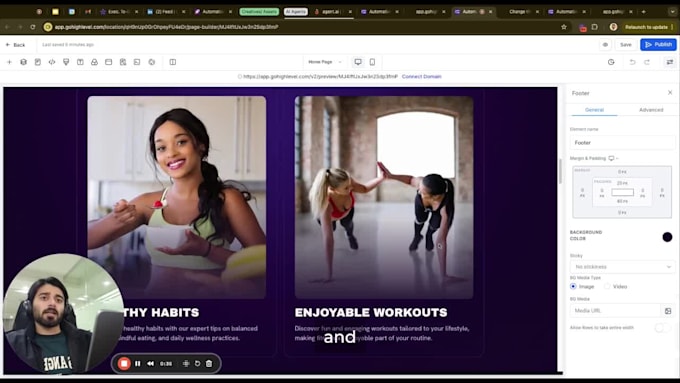Select the Image BG media type

tap(573, 286)
